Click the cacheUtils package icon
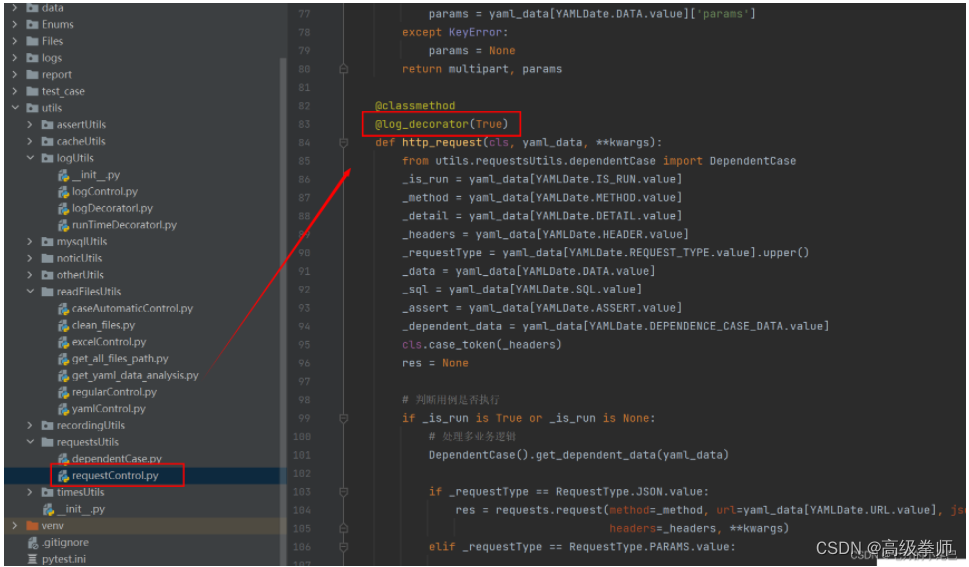The height and width of the screenshot is (567, 969). tap(47, 141)
